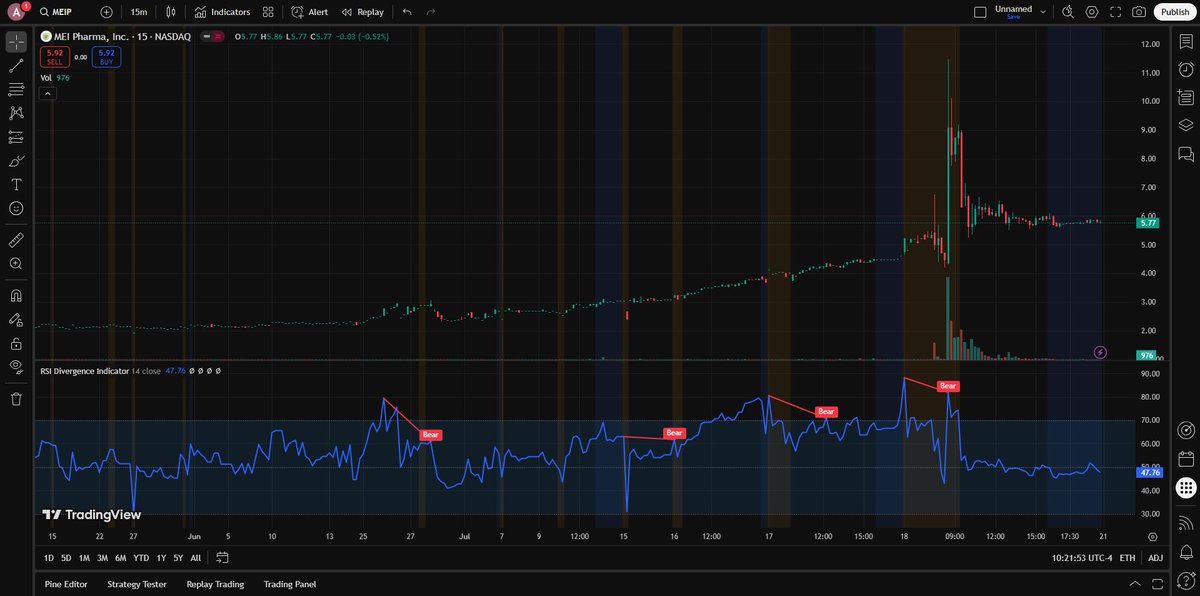The width and height of the screenshot is (1200, 596).
Task: Create an Alert from the toolbar
Action: [310, 12]
